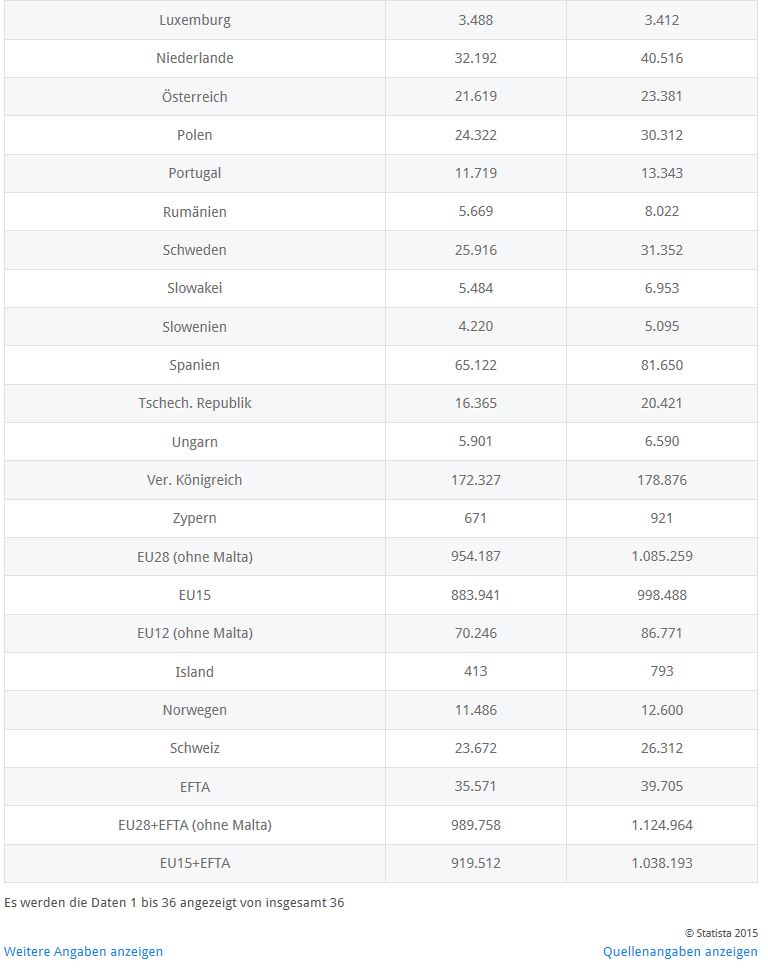This screenshot has height=970, width=768.
Task: Select the Schweden row label
Action: [x=195, y=250]
